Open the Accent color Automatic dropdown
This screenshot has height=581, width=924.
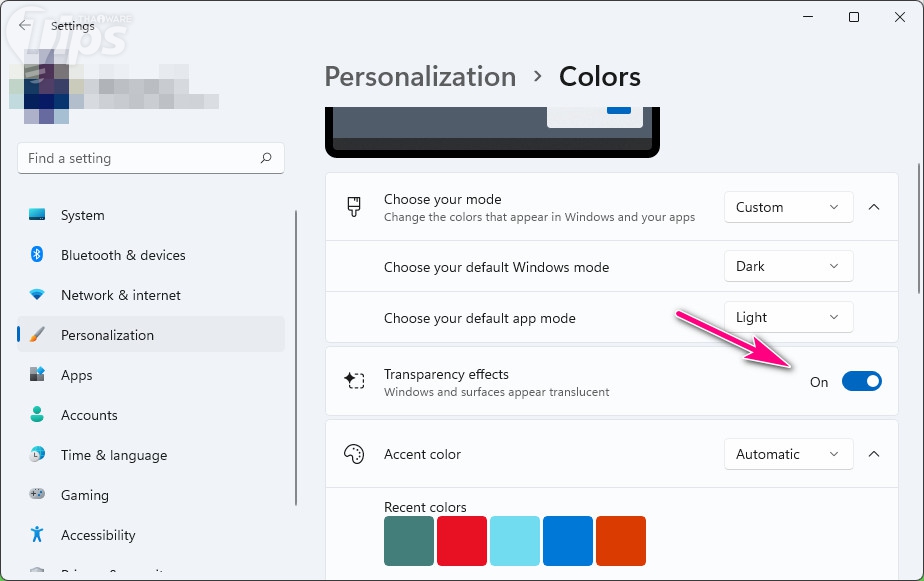(x=788, y=454)
